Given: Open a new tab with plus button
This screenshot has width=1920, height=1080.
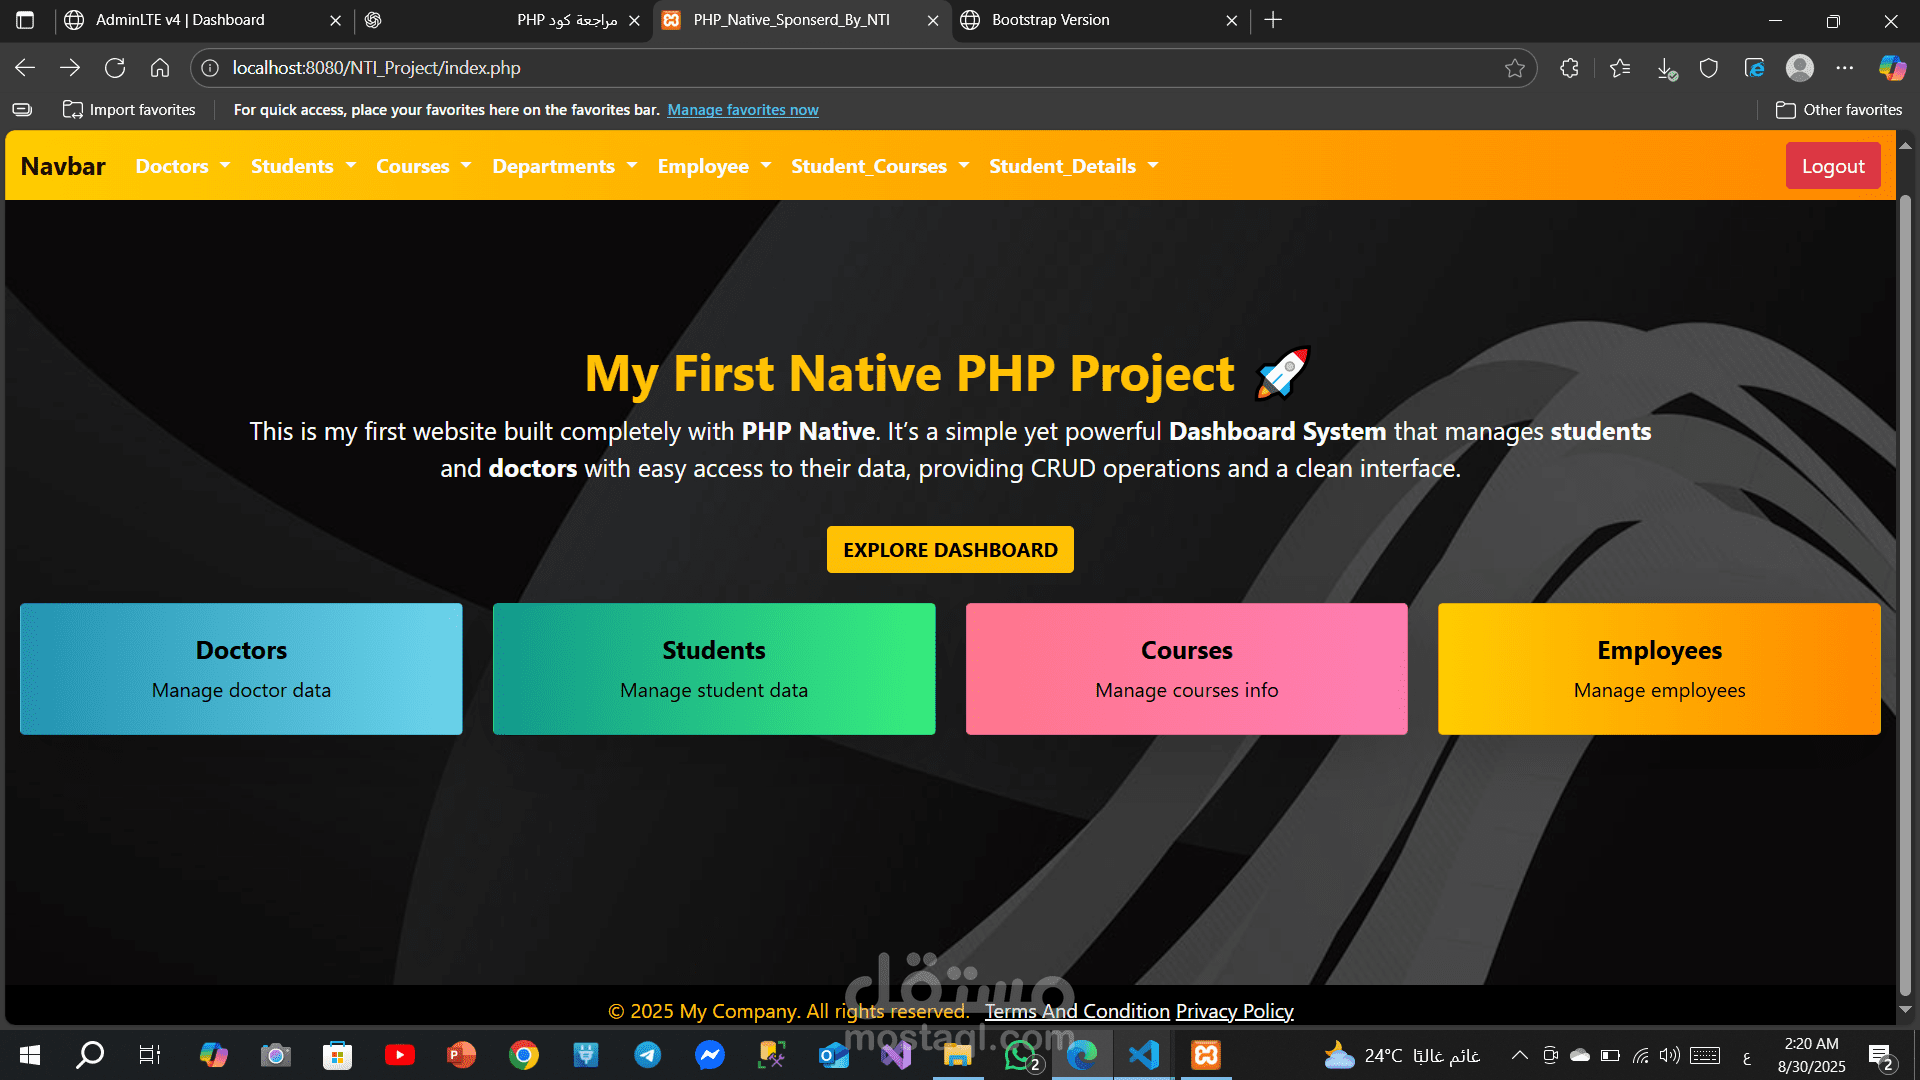Looking at the screenshot, I should [x=1273, y=20].
